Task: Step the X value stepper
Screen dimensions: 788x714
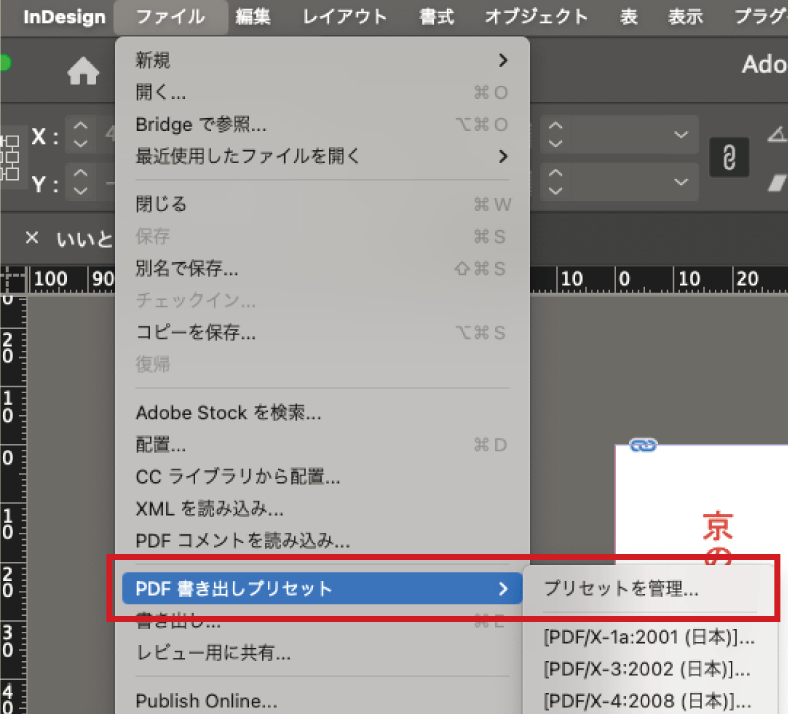Action: [x=80, y=135]
